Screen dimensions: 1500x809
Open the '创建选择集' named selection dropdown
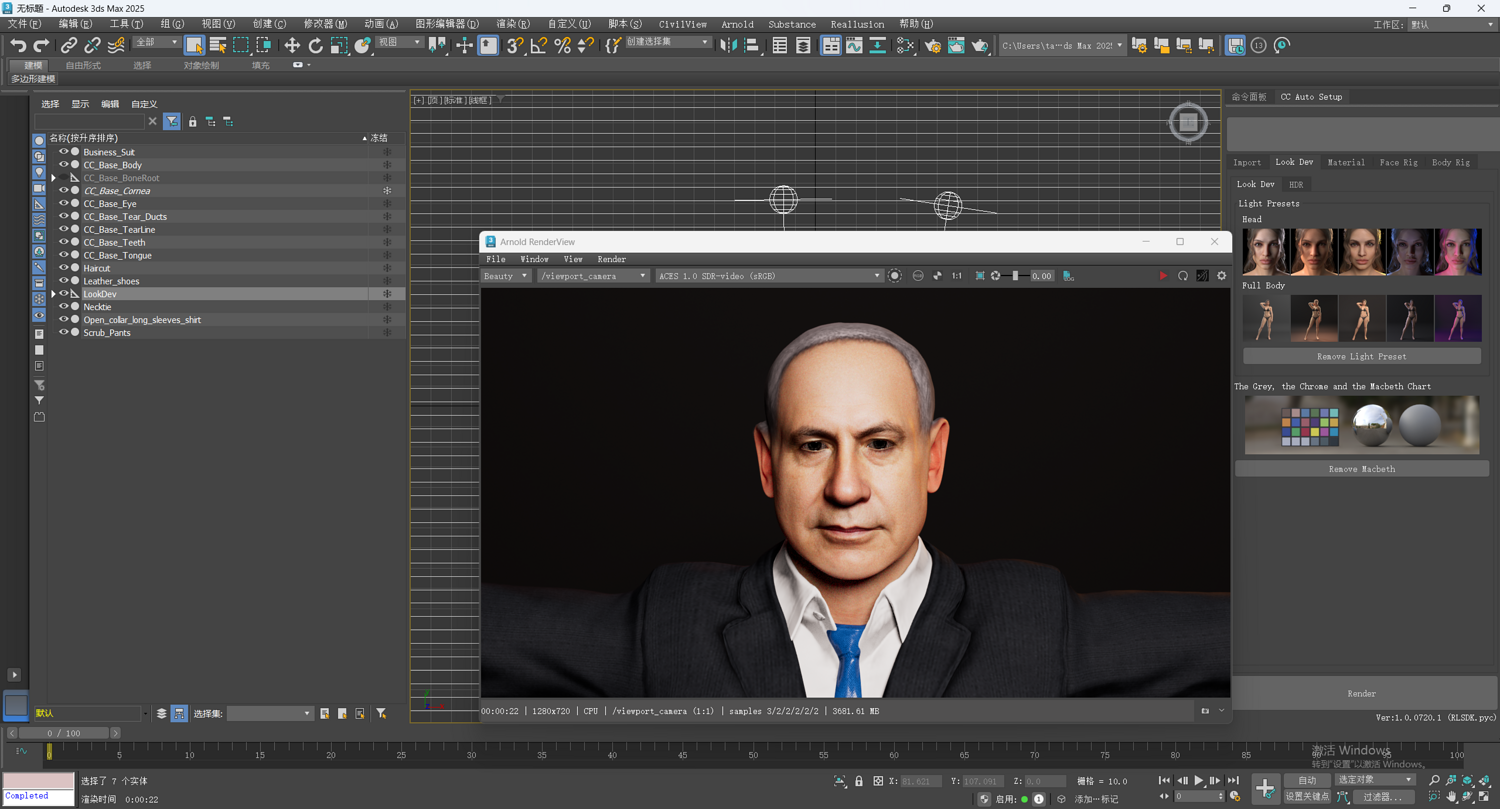(668, 43)
